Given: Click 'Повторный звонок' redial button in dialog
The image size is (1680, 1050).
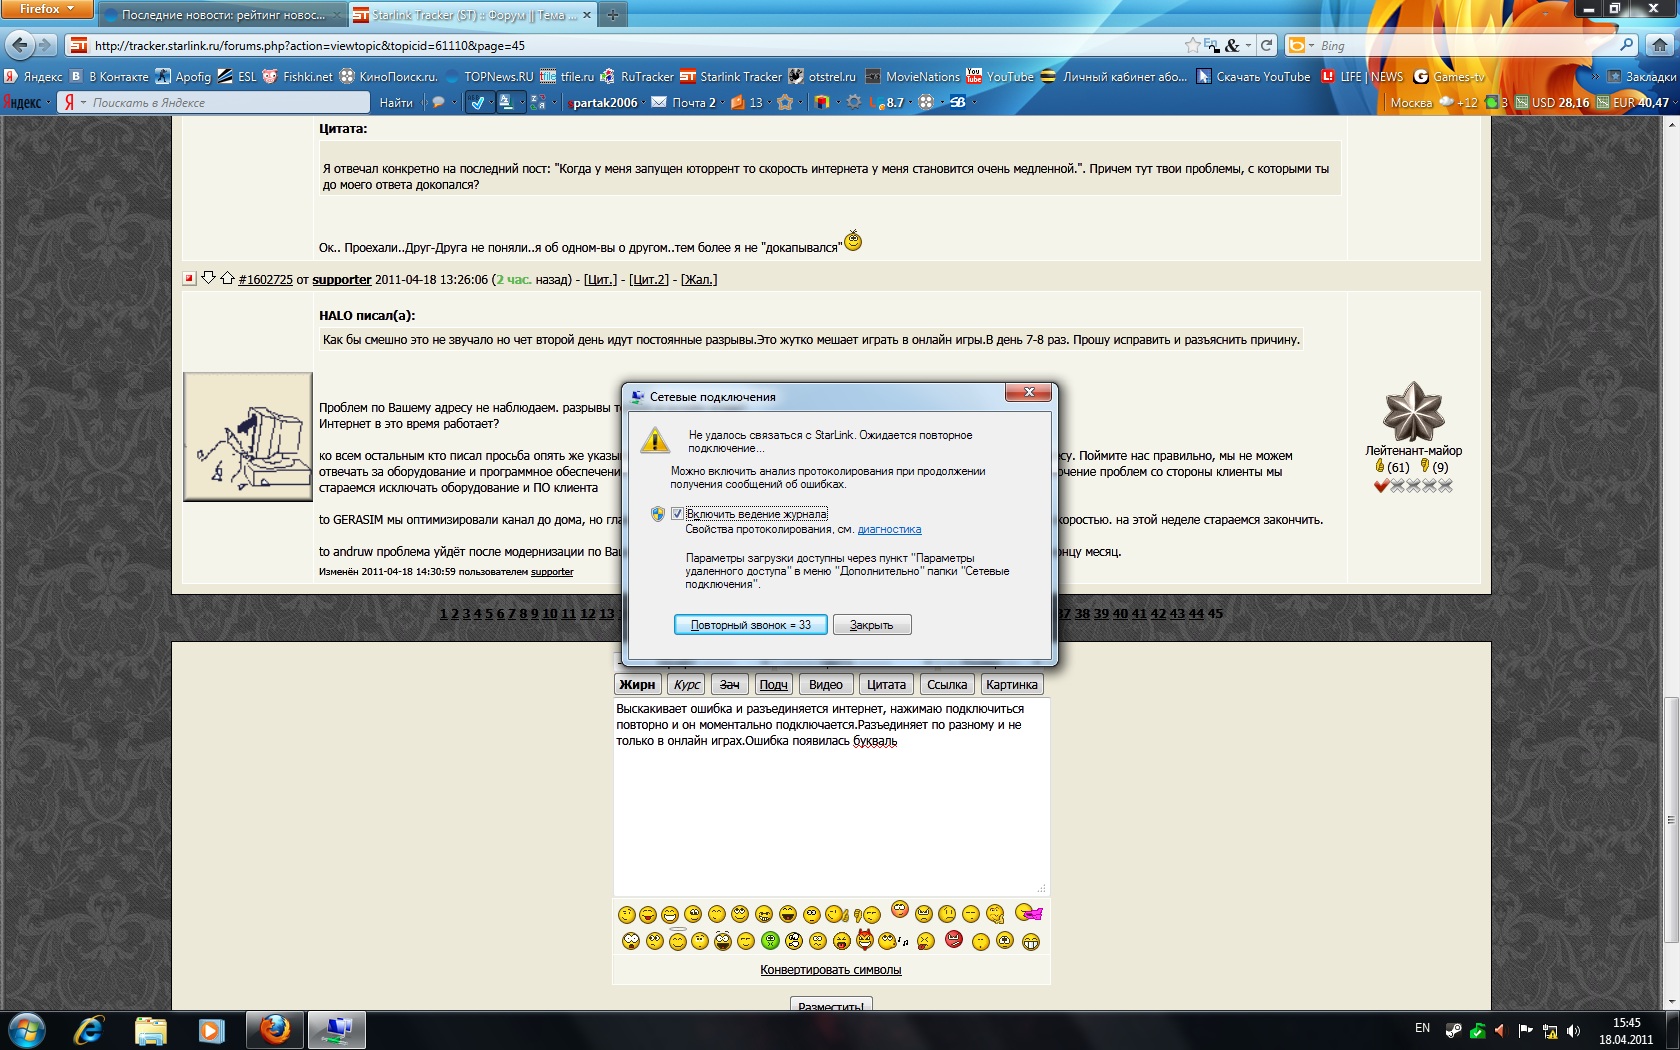Looking at the screenshot, I should click(x=750, y=625).
